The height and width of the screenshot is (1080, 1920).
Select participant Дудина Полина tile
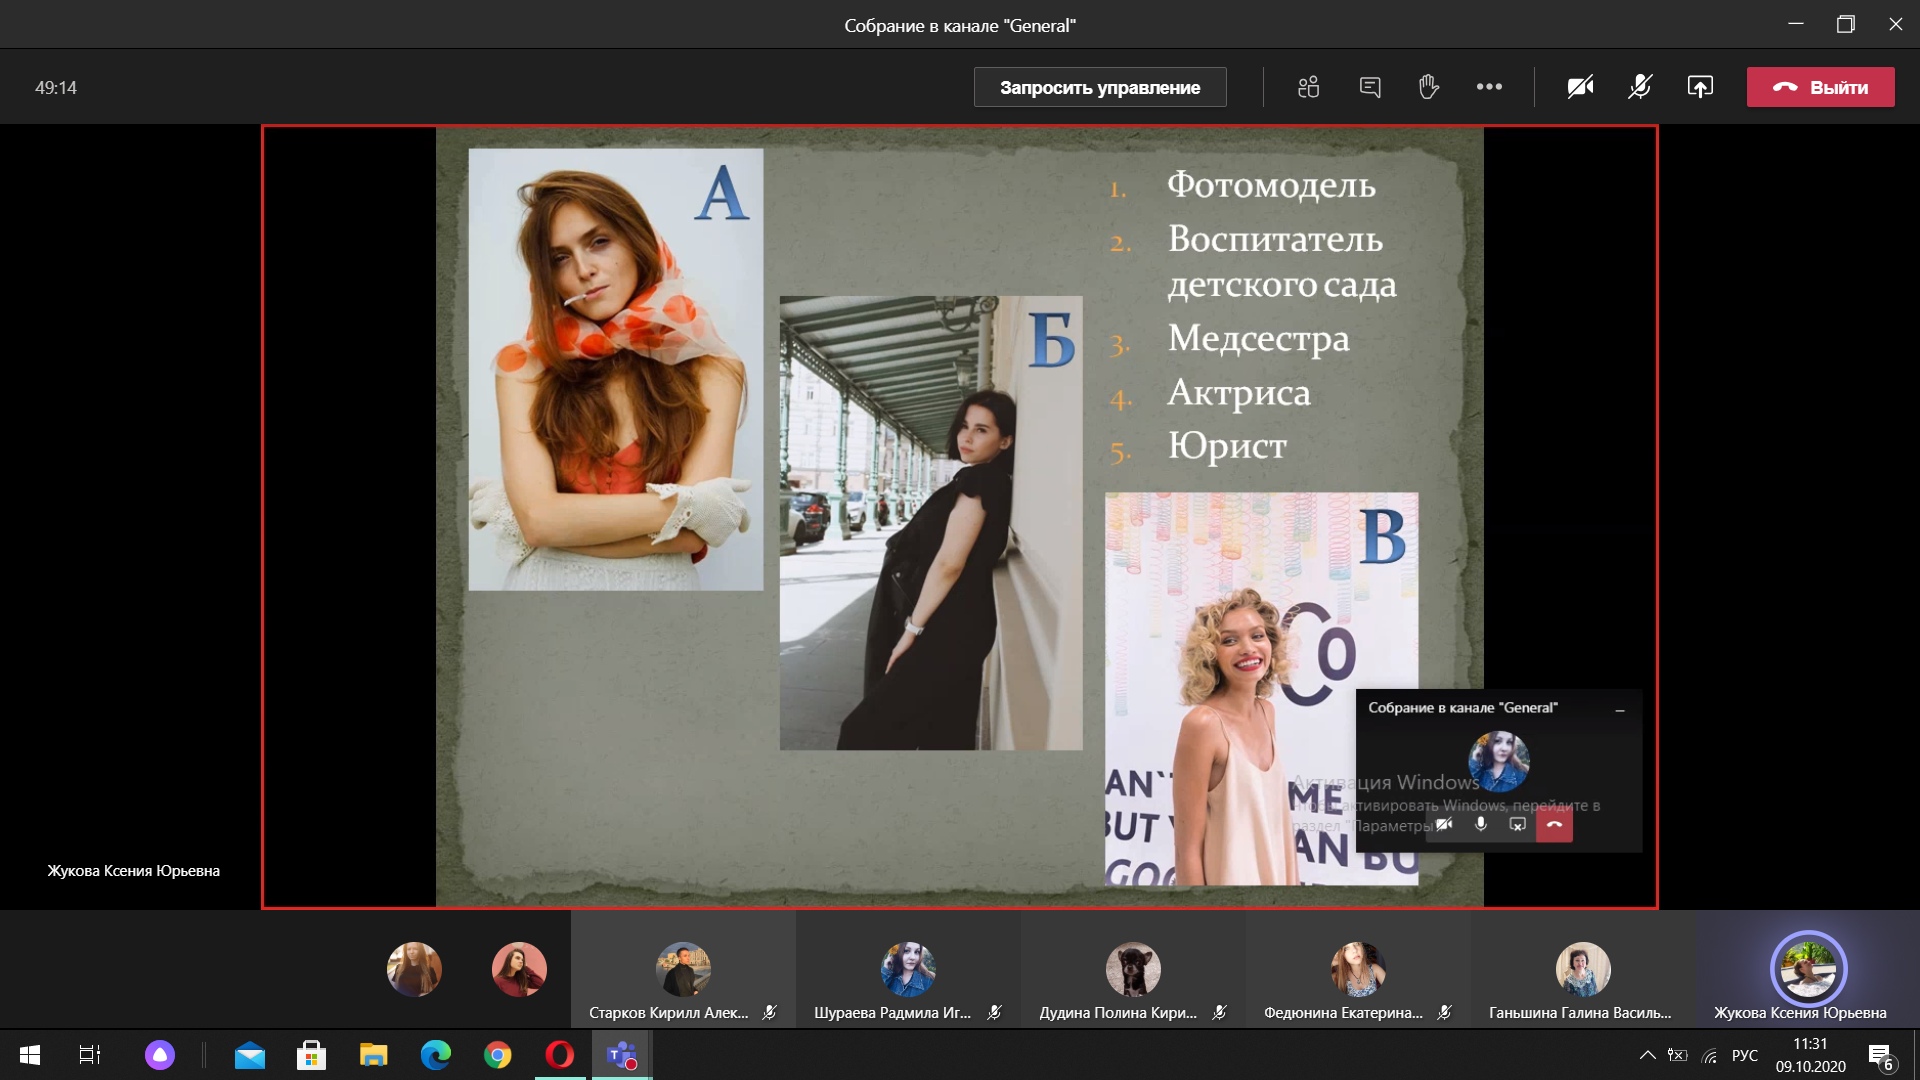(1132, 970)
